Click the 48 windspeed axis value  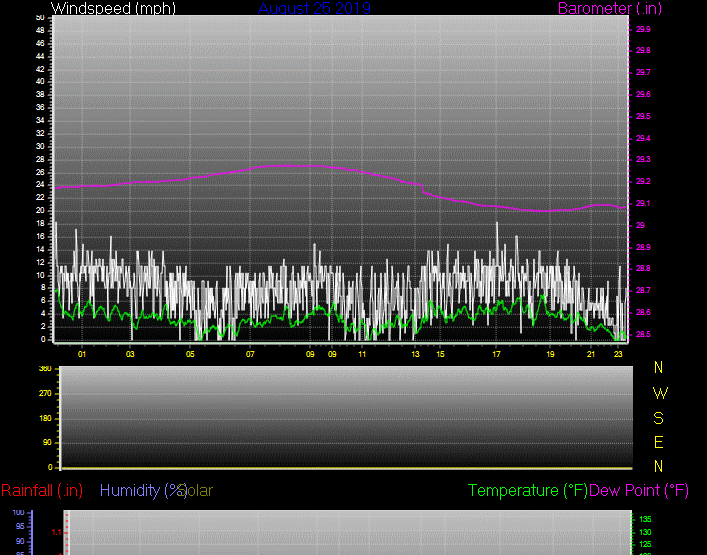pos(40,31)
